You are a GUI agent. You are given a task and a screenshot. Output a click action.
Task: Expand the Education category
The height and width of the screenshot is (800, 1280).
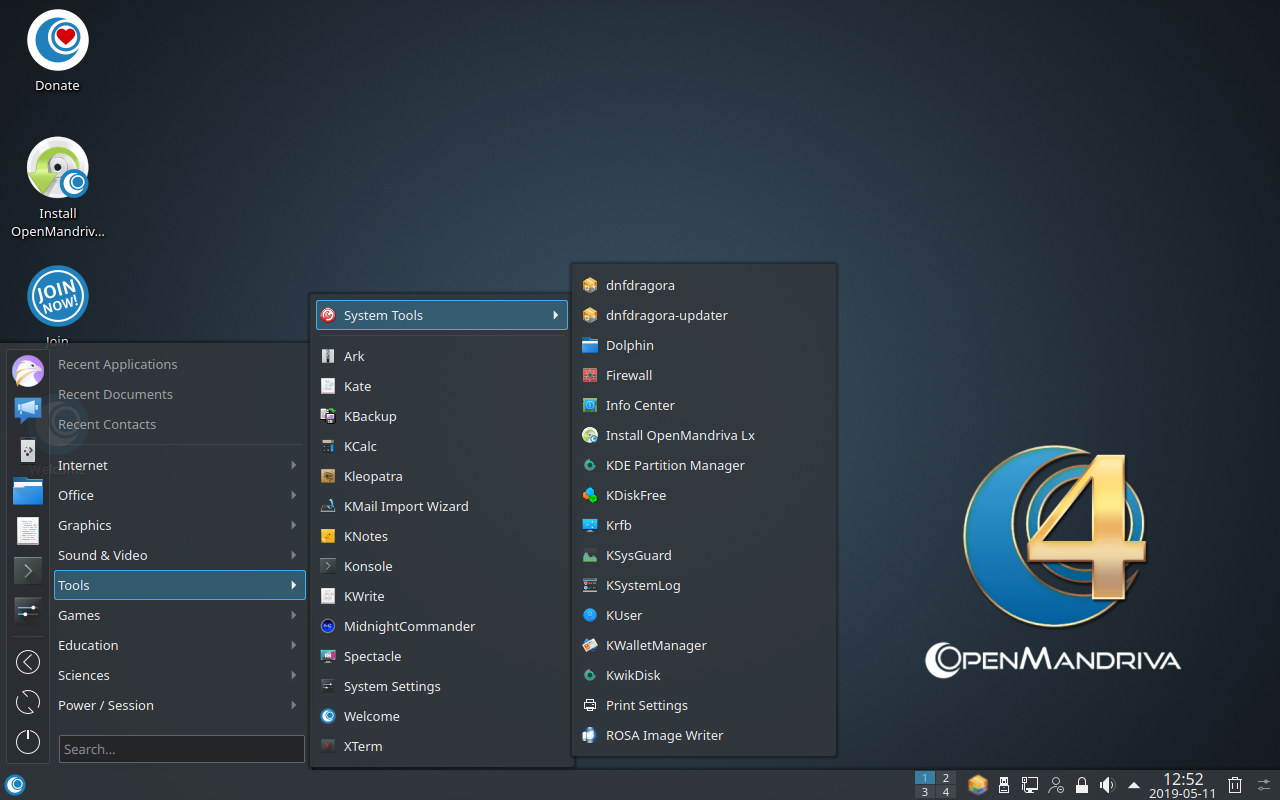(179, 645)
